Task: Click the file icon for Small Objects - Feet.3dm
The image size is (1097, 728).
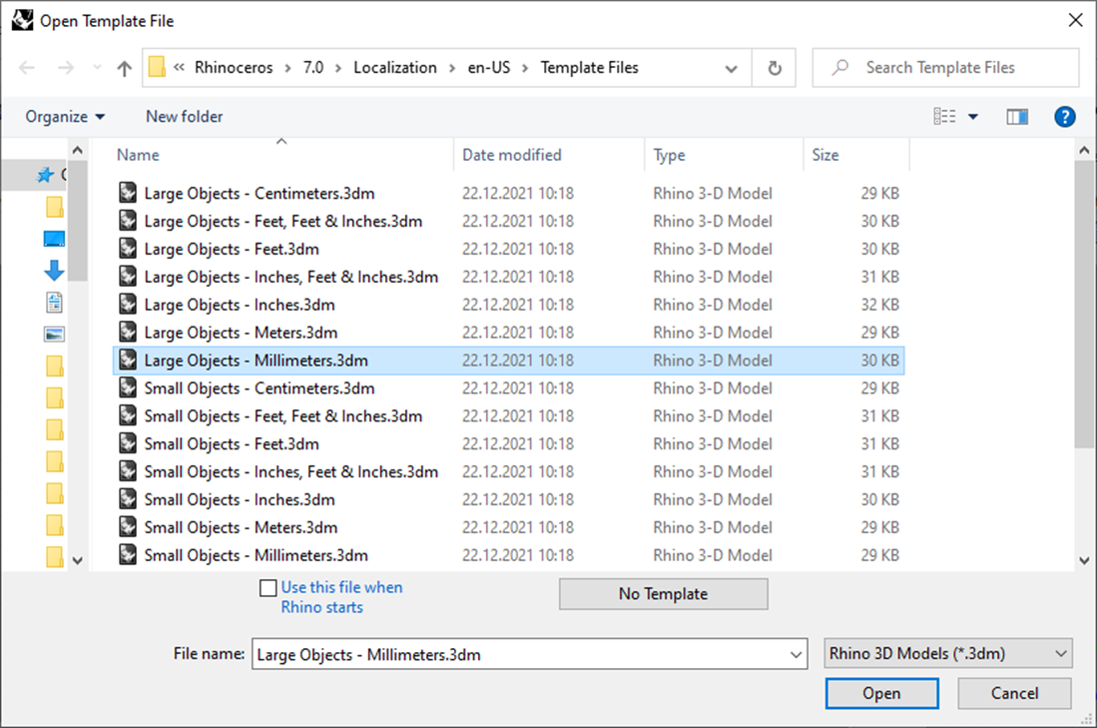Action: tap(127, 443)
